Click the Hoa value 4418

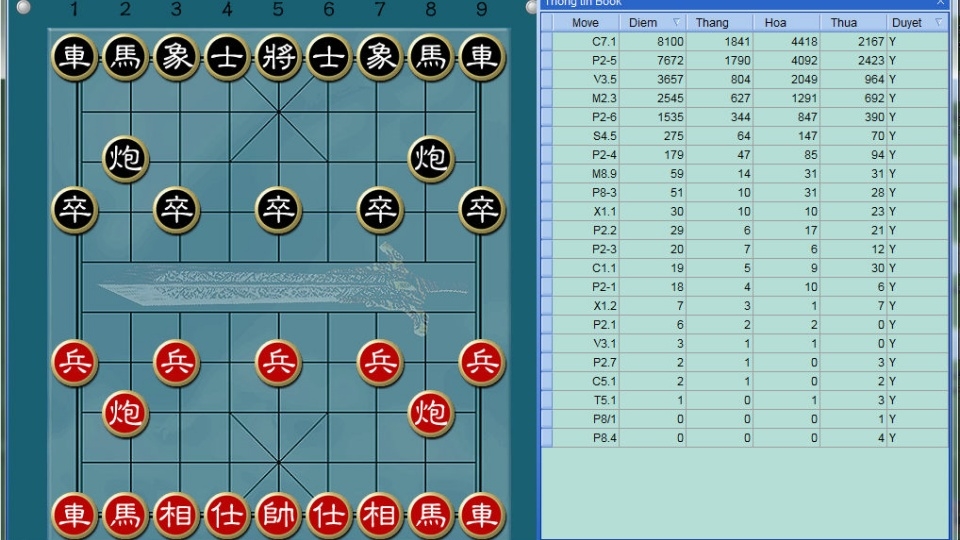804,42
